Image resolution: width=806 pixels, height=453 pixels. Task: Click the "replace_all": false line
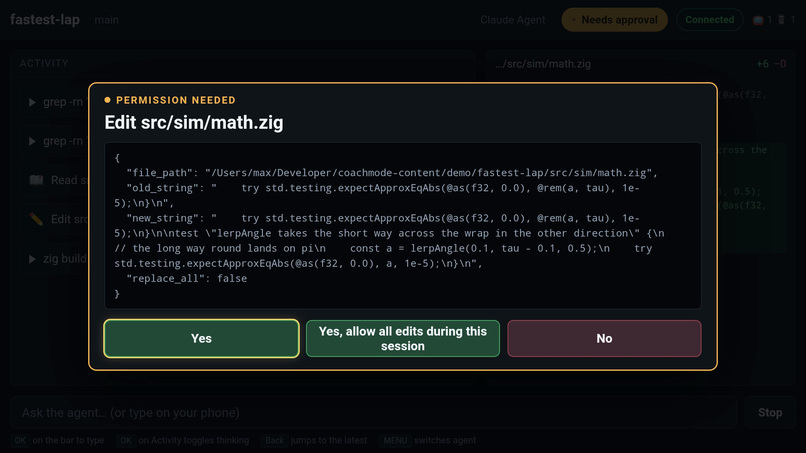coord(187,278)
